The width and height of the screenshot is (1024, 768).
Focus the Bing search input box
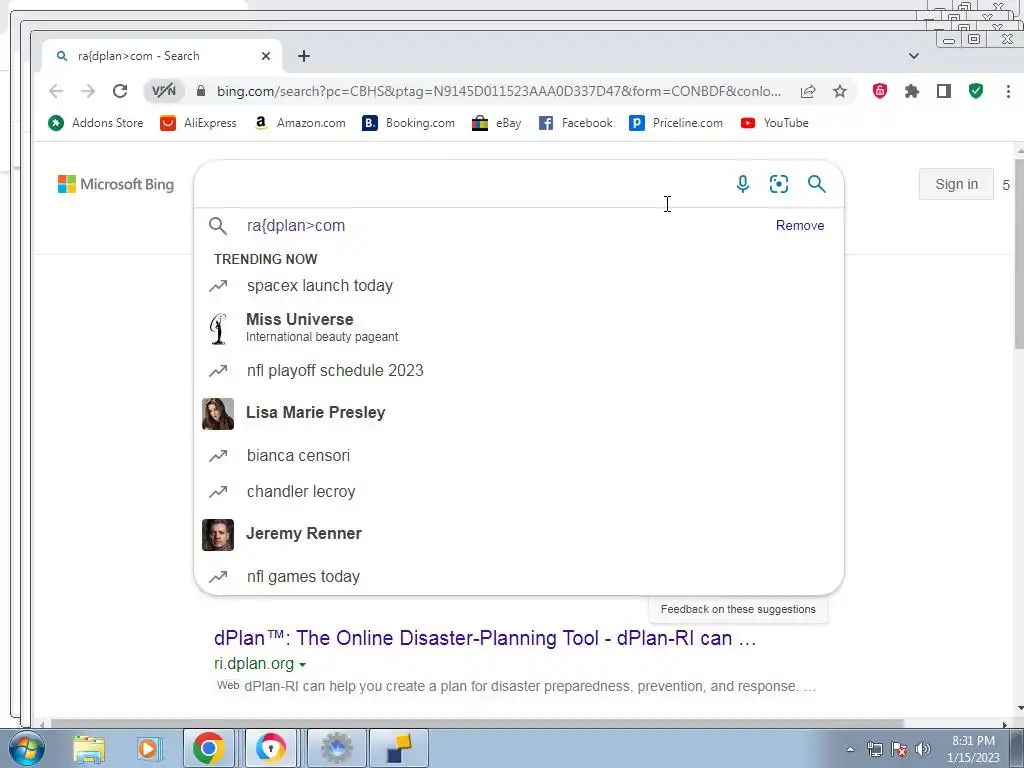[x=464, y=184]
